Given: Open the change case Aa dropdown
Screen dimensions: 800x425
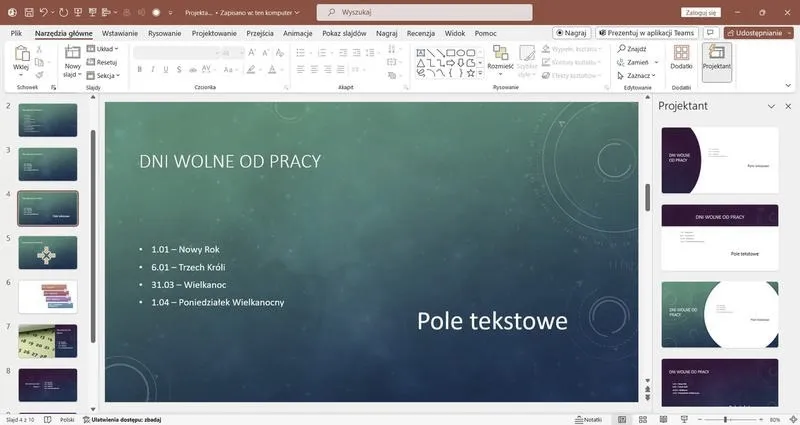Looking at the screenshot, I should pyautogui.click(x=230, y=69).
